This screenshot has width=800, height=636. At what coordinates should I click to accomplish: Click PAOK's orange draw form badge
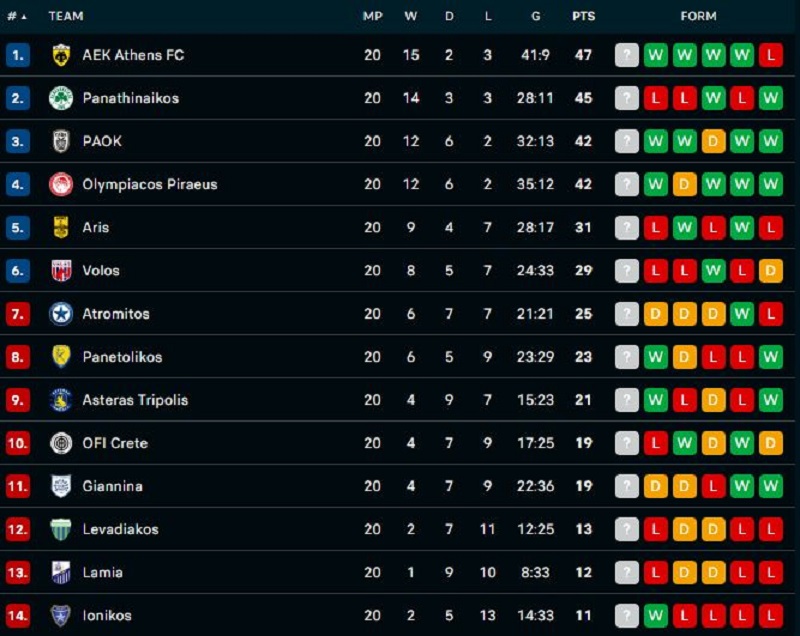[x=713, y=141]
